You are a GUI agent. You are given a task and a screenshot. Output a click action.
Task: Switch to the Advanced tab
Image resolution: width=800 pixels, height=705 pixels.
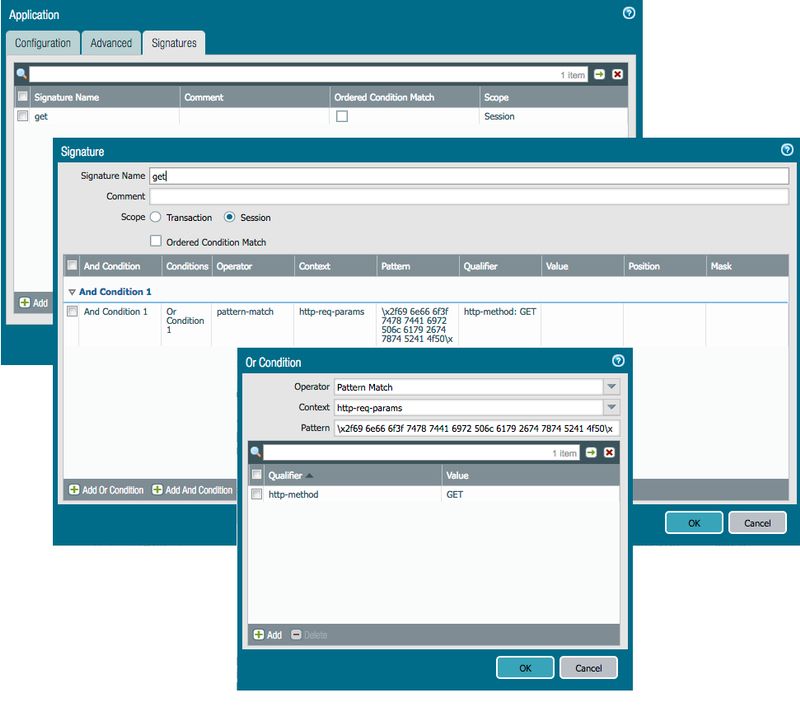pos(111,43)
